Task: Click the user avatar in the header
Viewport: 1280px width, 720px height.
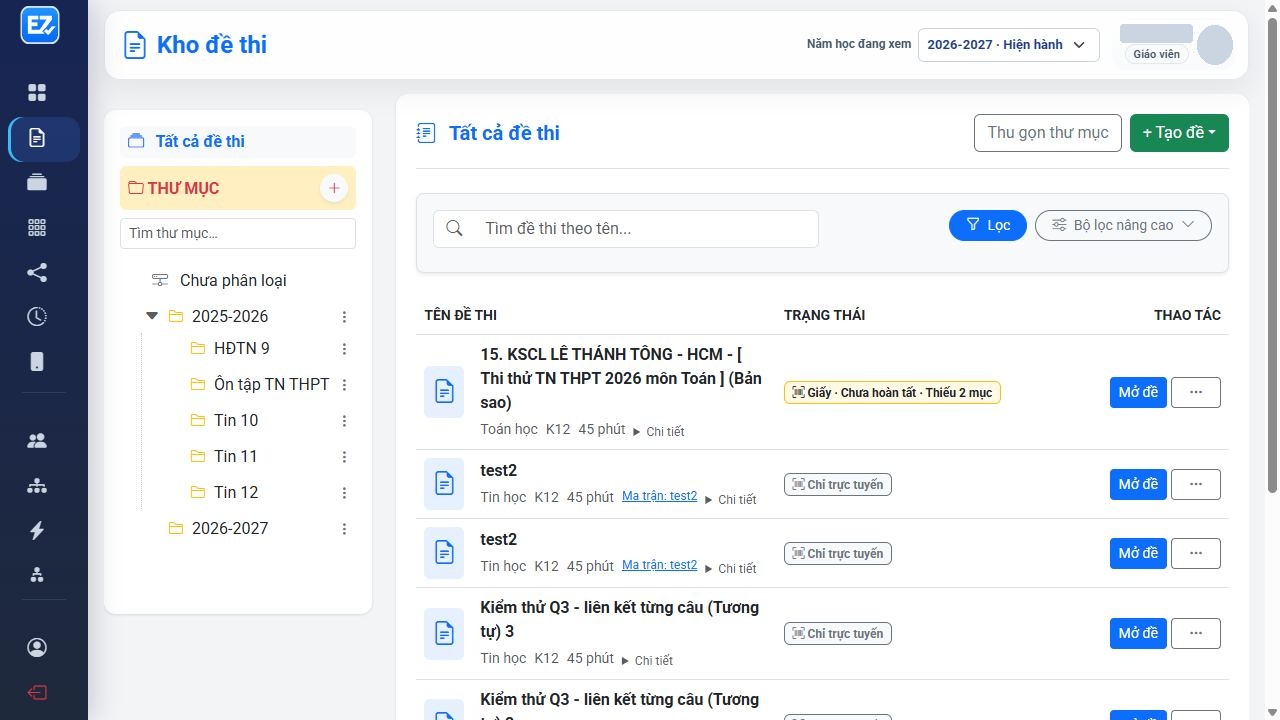Action: click(1215, 45)
